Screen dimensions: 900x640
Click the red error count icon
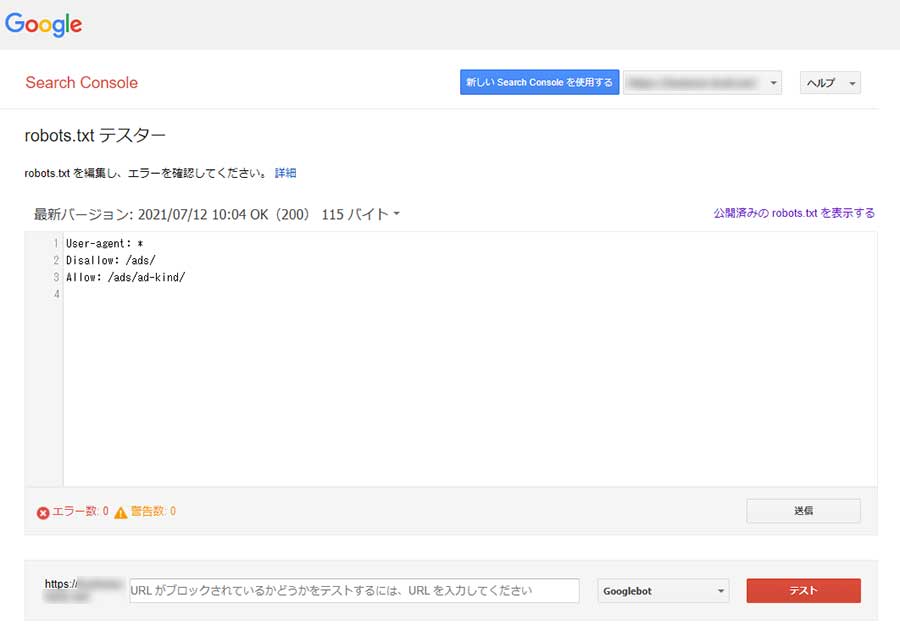click(x=43, y=513)
